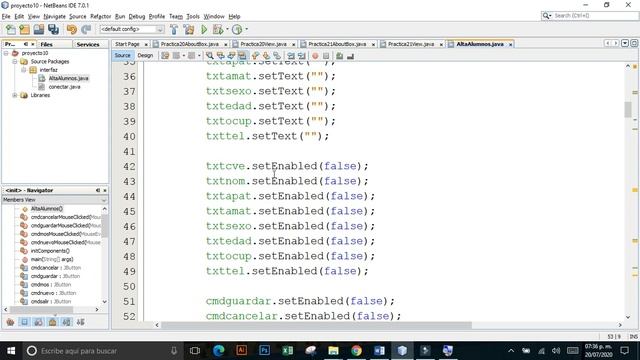Screen dimensions: 640x360
Task: Click the Find Next Occurrence editor icon
Action: click(x=231, y=56)
